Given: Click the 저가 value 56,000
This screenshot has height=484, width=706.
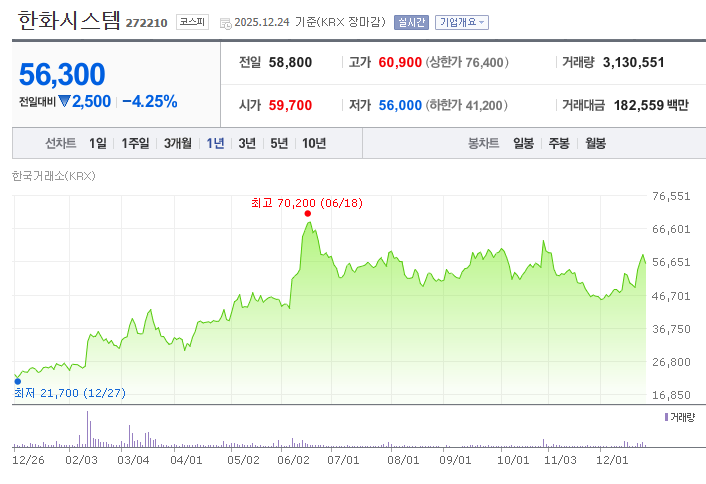Looking at the screenshot, I should click(400, 105).
